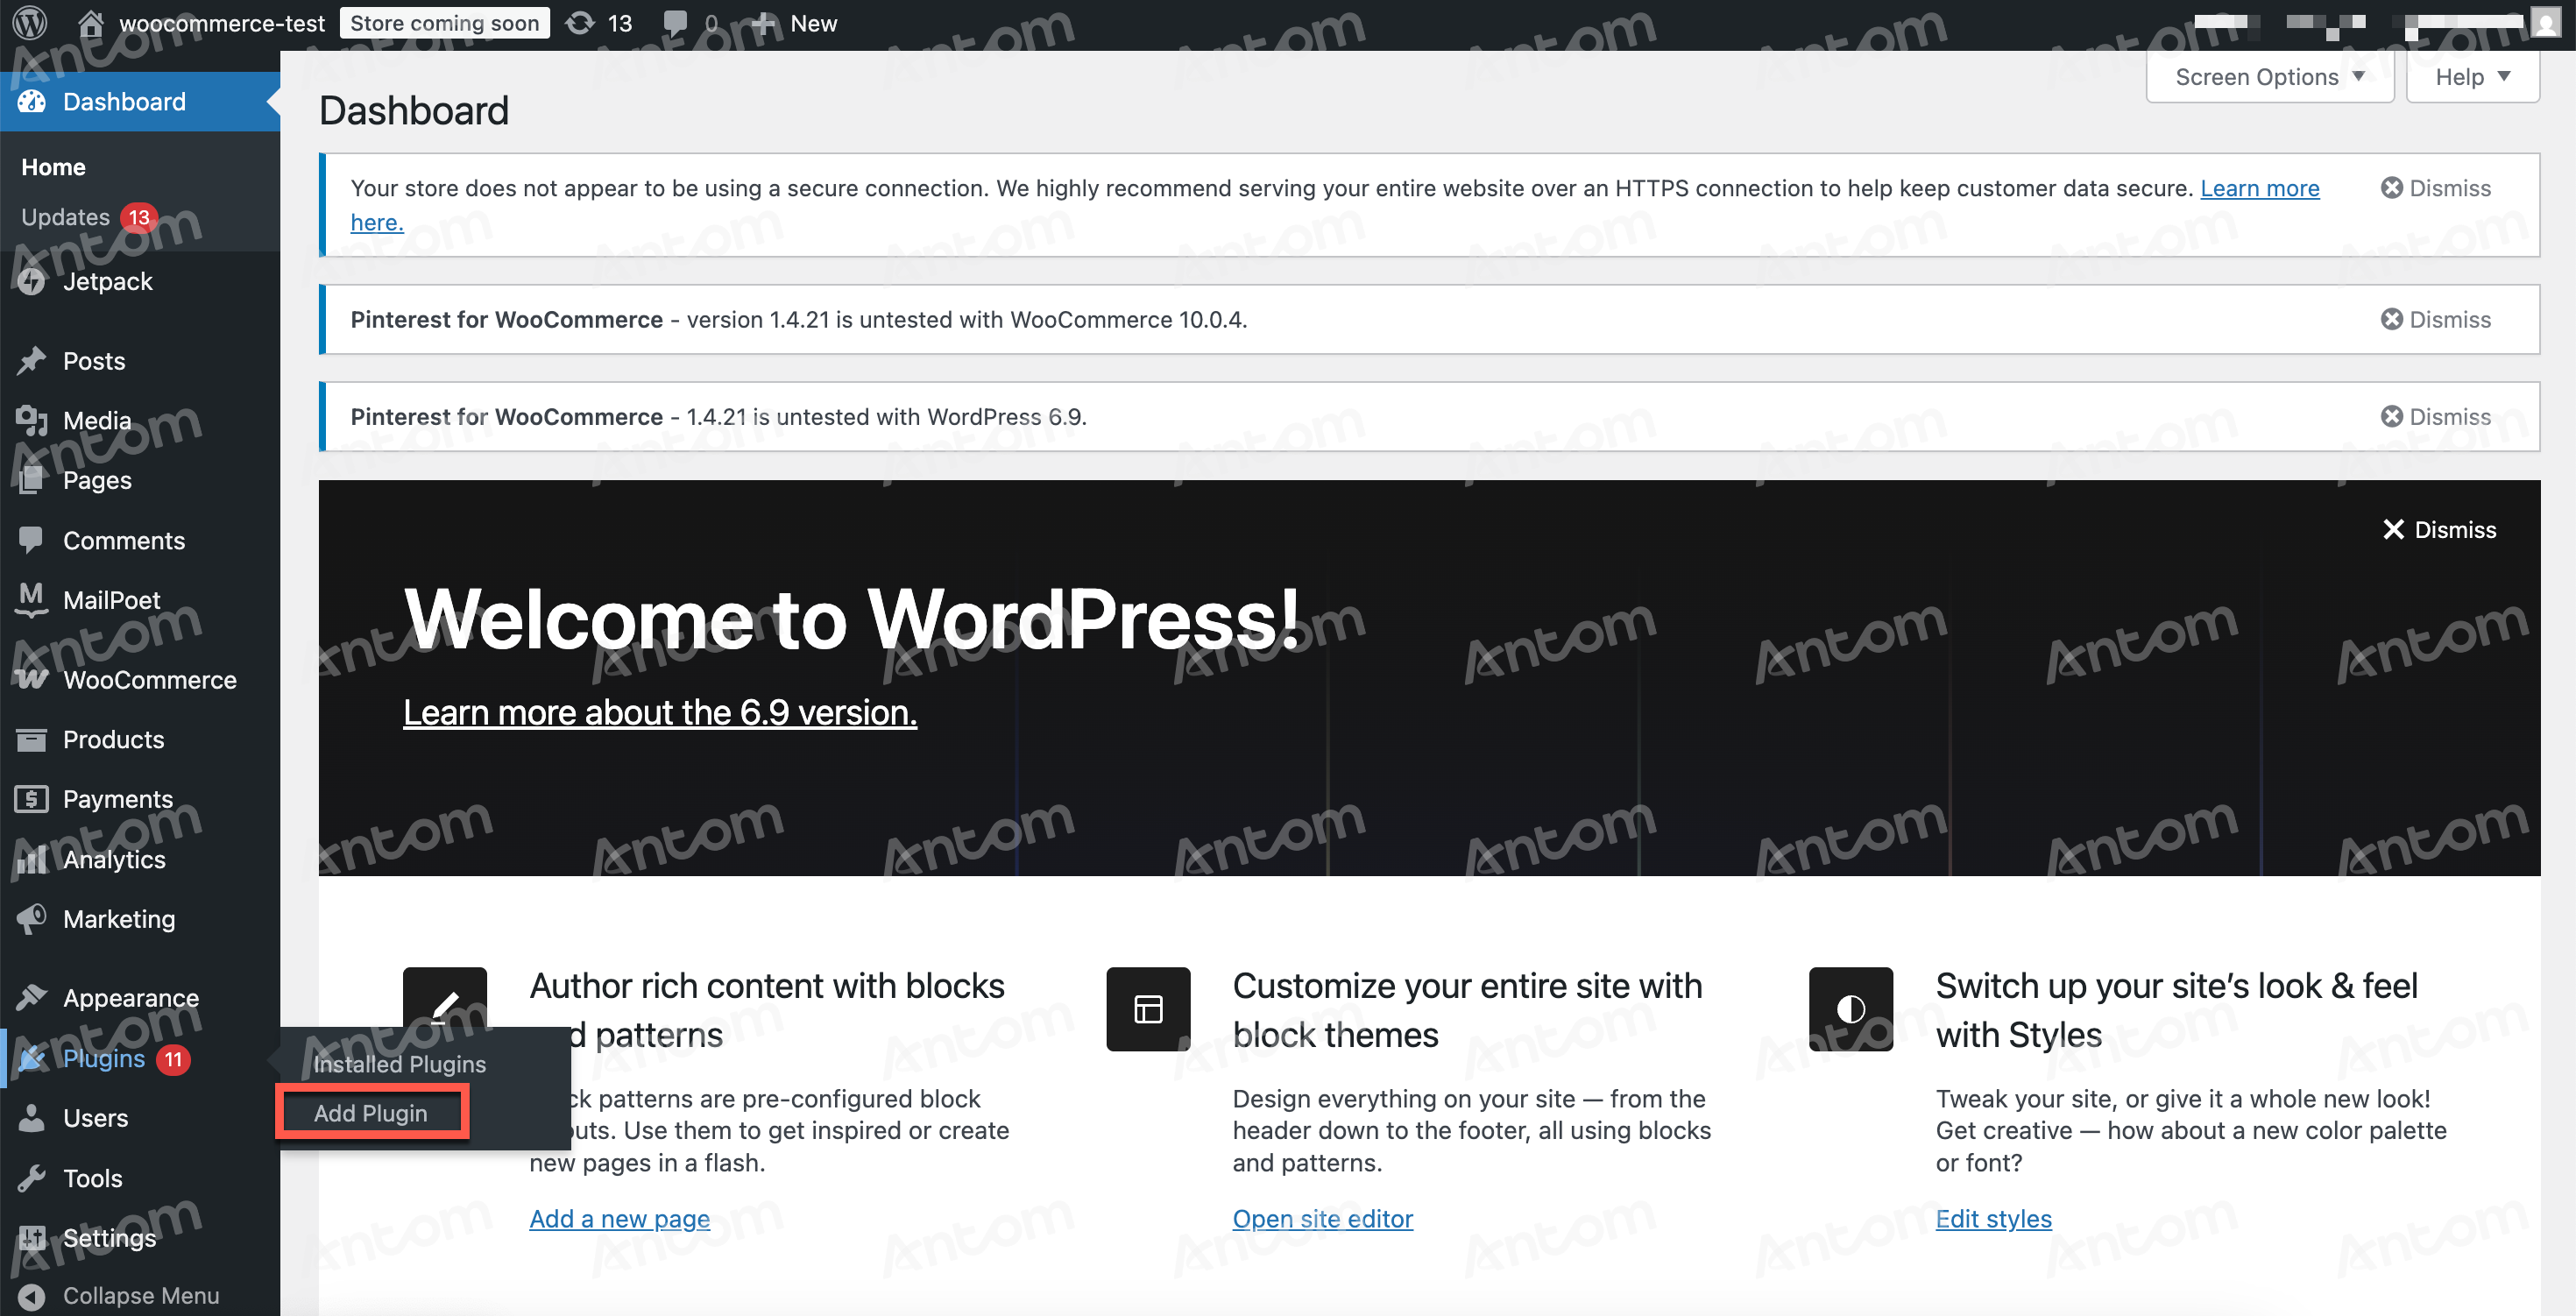The image size is (2576, 1316).
Task: Expand the Screen Options panel
Action: tap(2270, 77)
